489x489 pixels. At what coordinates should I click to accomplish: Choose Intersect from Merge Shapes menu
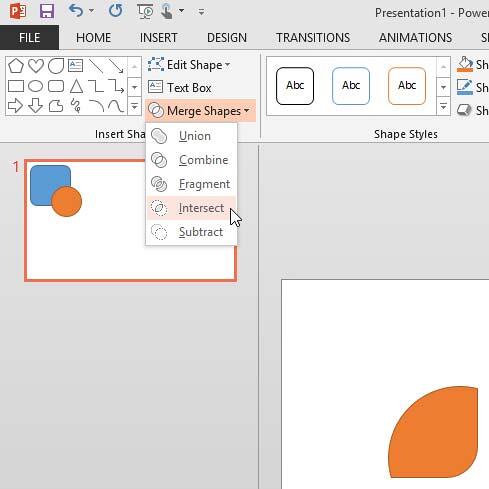192,208
